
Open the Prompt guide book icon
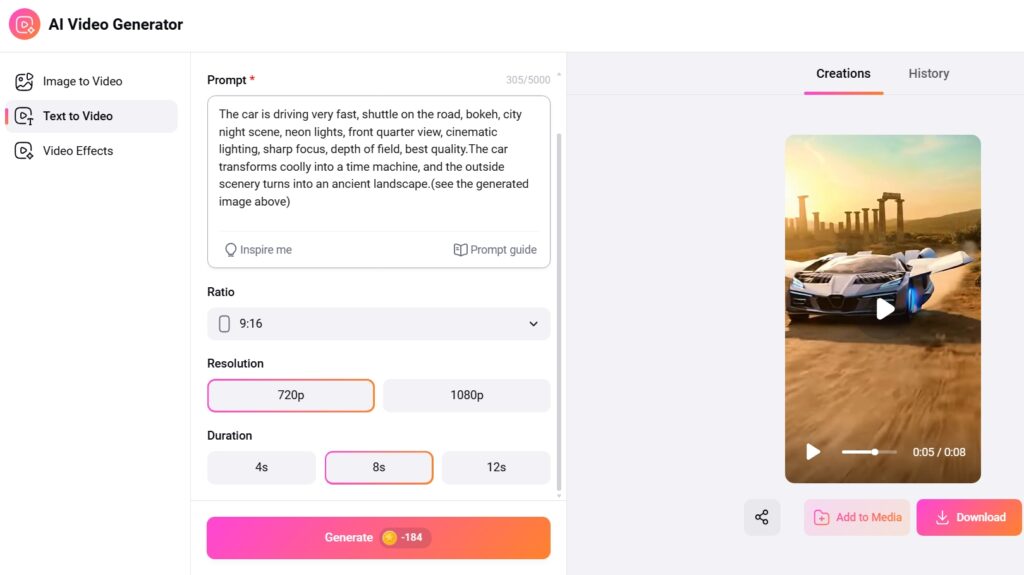[460, 250]
